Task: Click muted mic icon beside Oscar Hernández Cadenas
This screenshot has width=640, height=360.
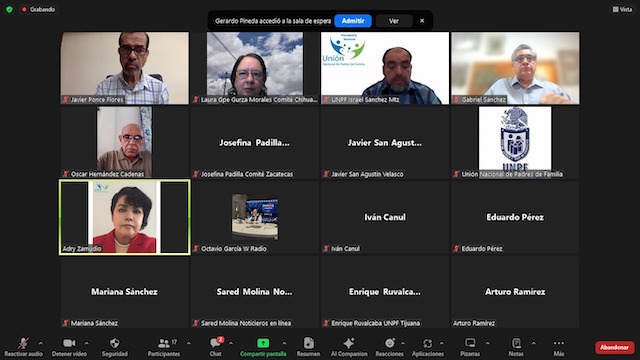Action: click(x=65, y=174)
